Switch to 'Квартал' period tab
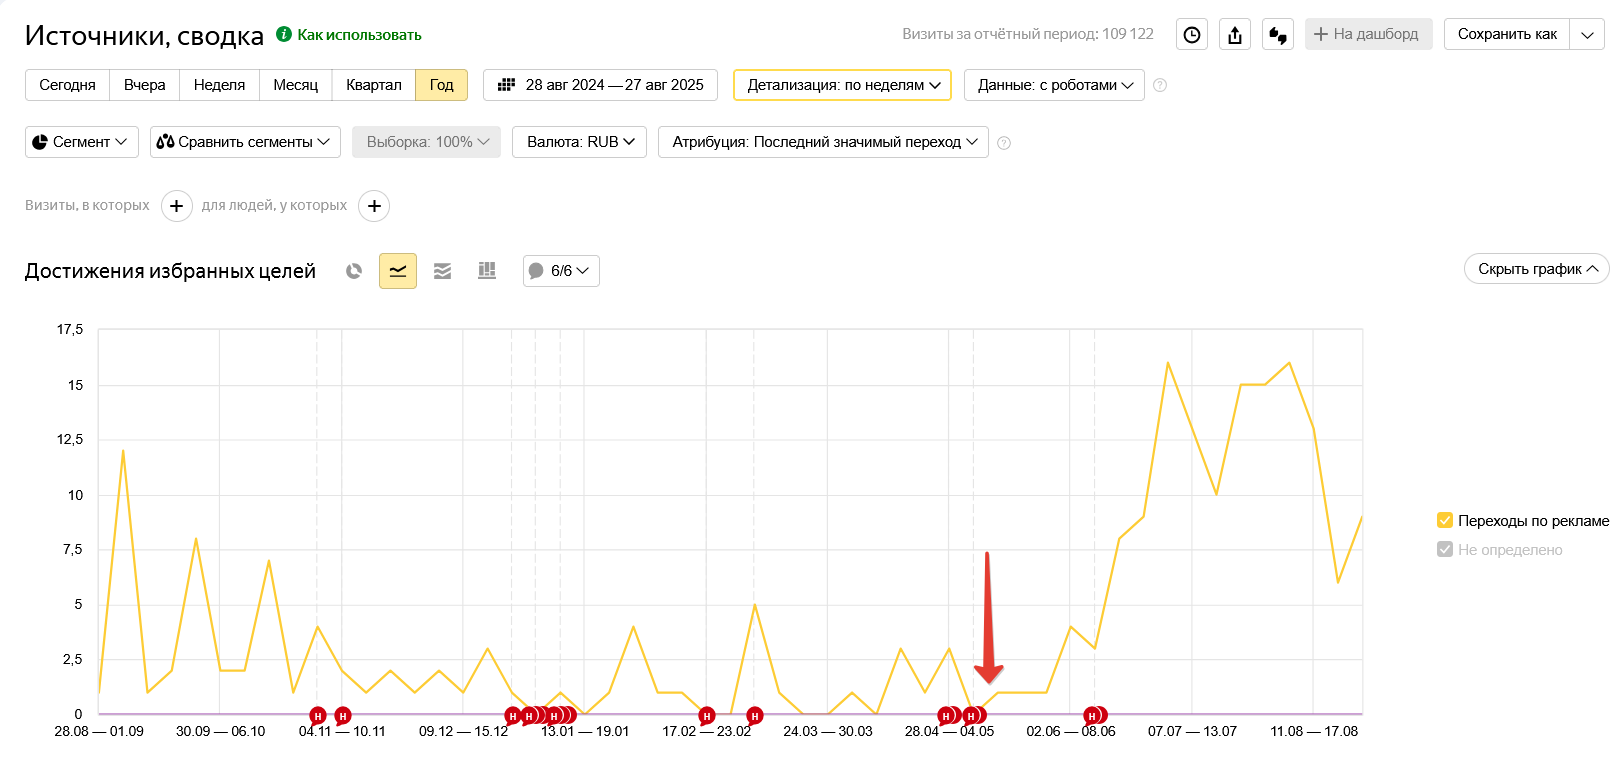Screen dimensions: 1621x777 point(373,85)
